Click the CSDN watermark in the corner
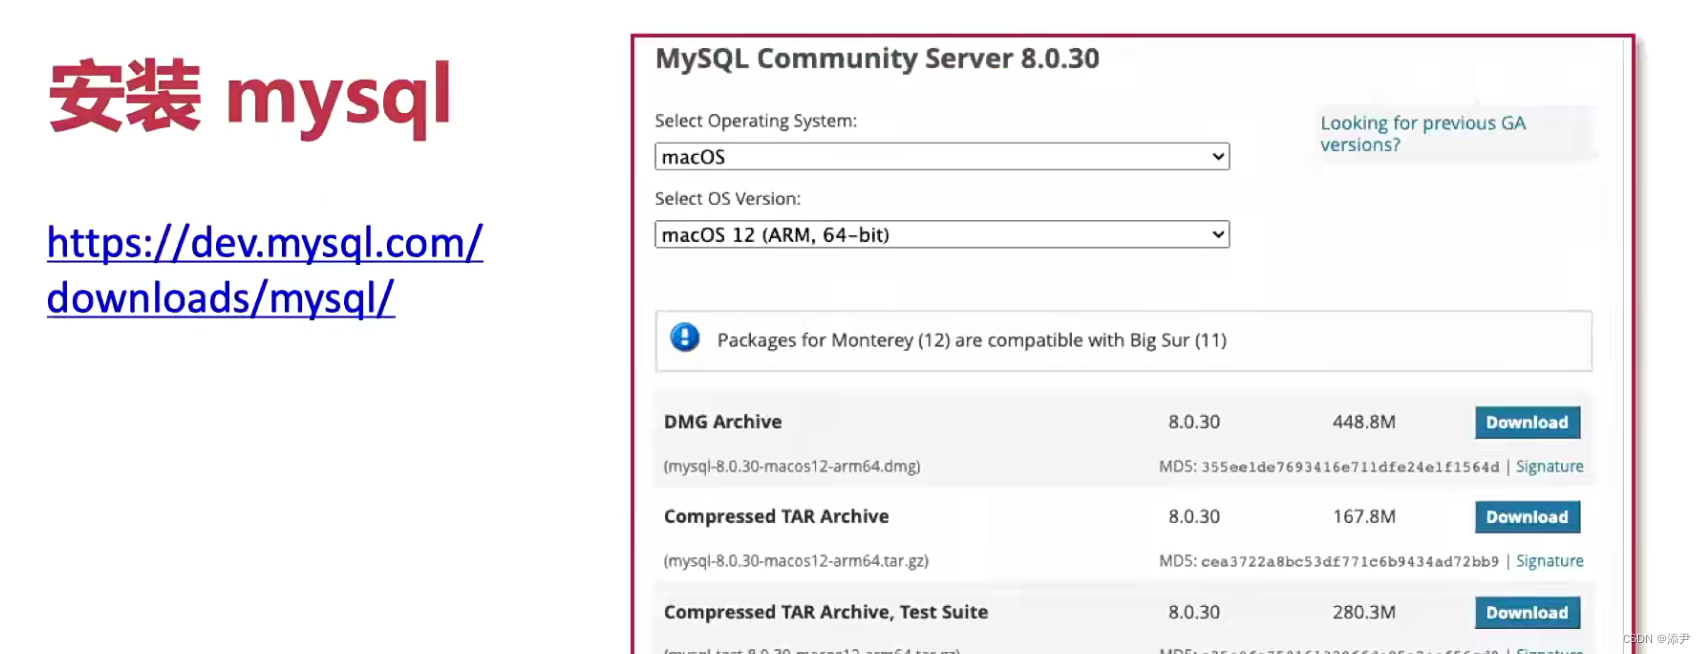The image size is (1706, 654). click(1655, 637)
